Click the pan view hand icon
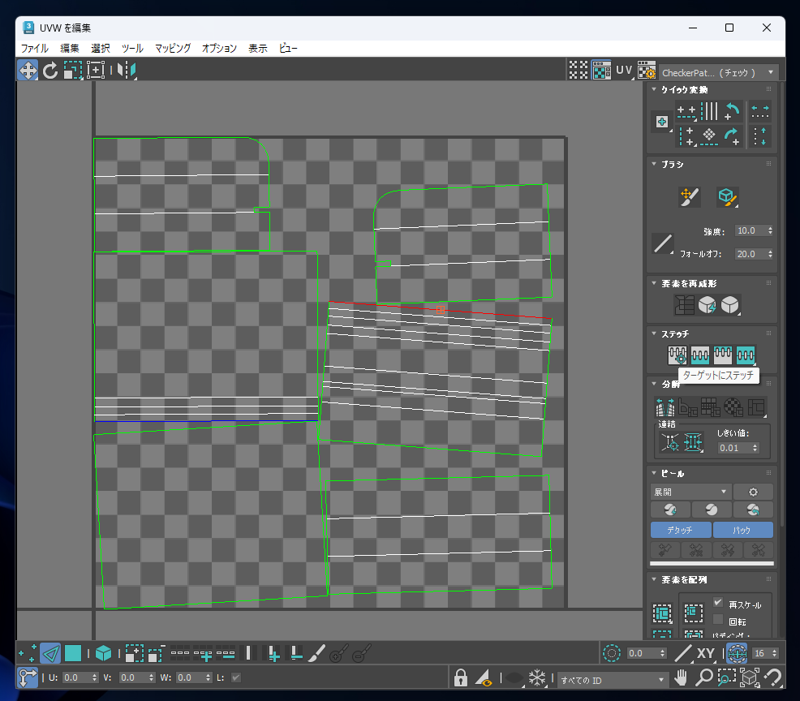800x701 pixels. pyautogui.click(x=681, y=678)
